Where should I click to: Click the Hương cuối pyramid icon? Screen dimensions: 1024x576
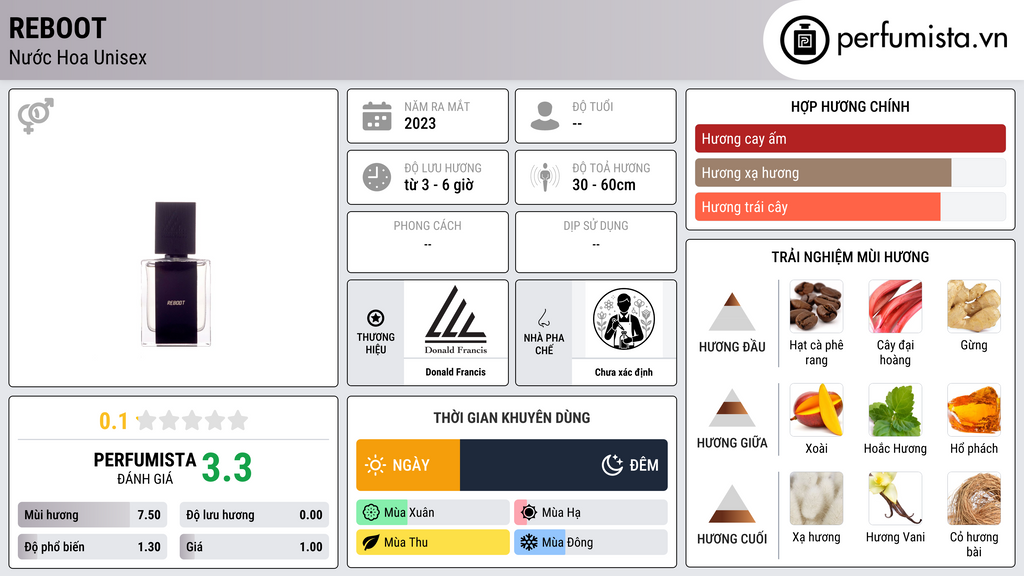[x=732, y=504]
